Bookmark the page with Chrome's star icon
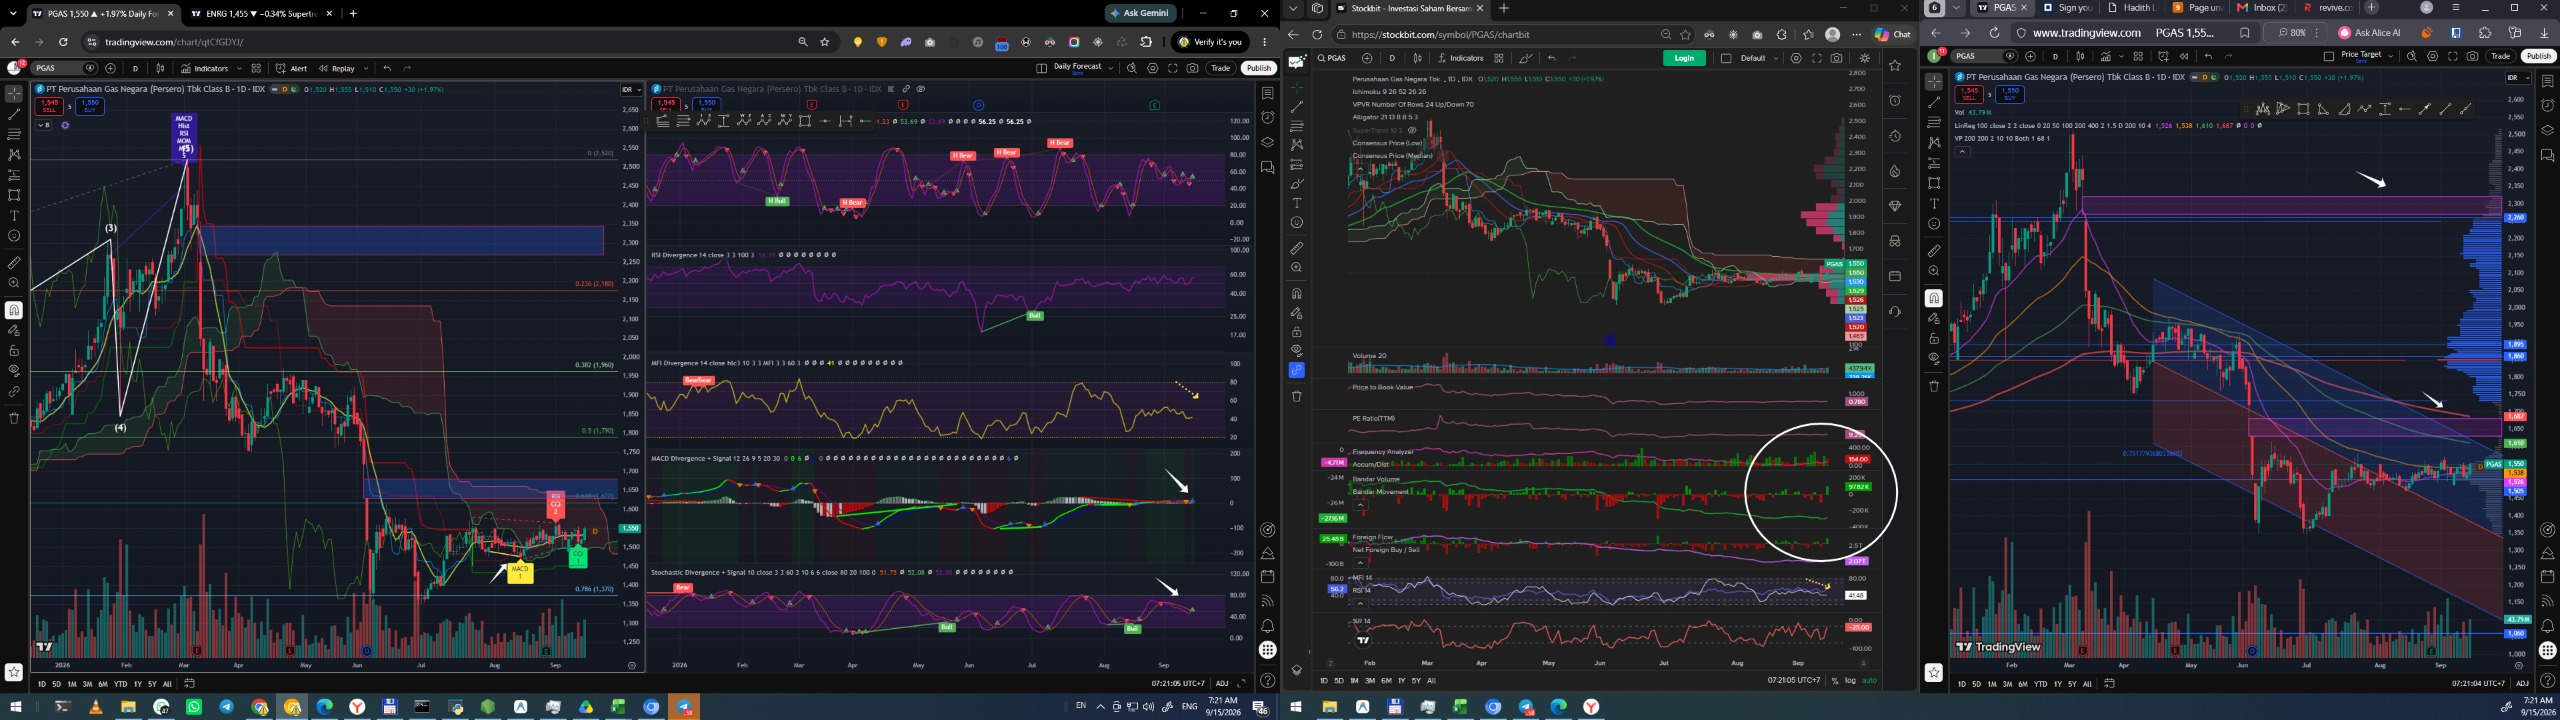 825,42
